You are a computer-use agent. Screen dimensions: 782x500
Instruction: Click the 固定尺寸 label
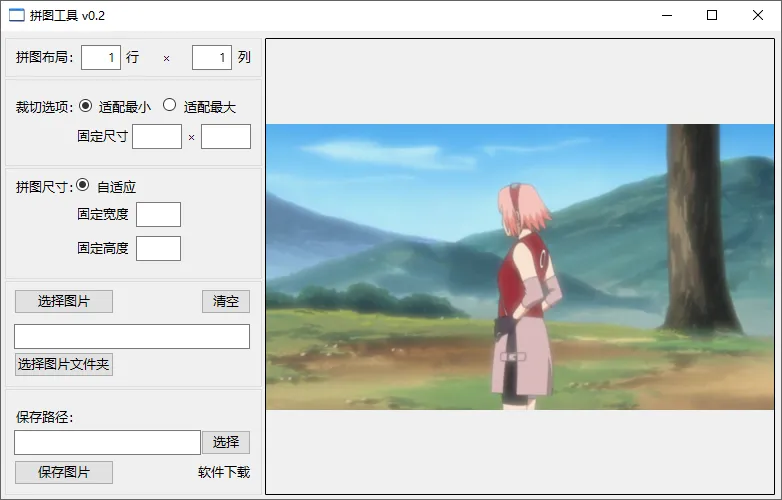pos(103,136)
